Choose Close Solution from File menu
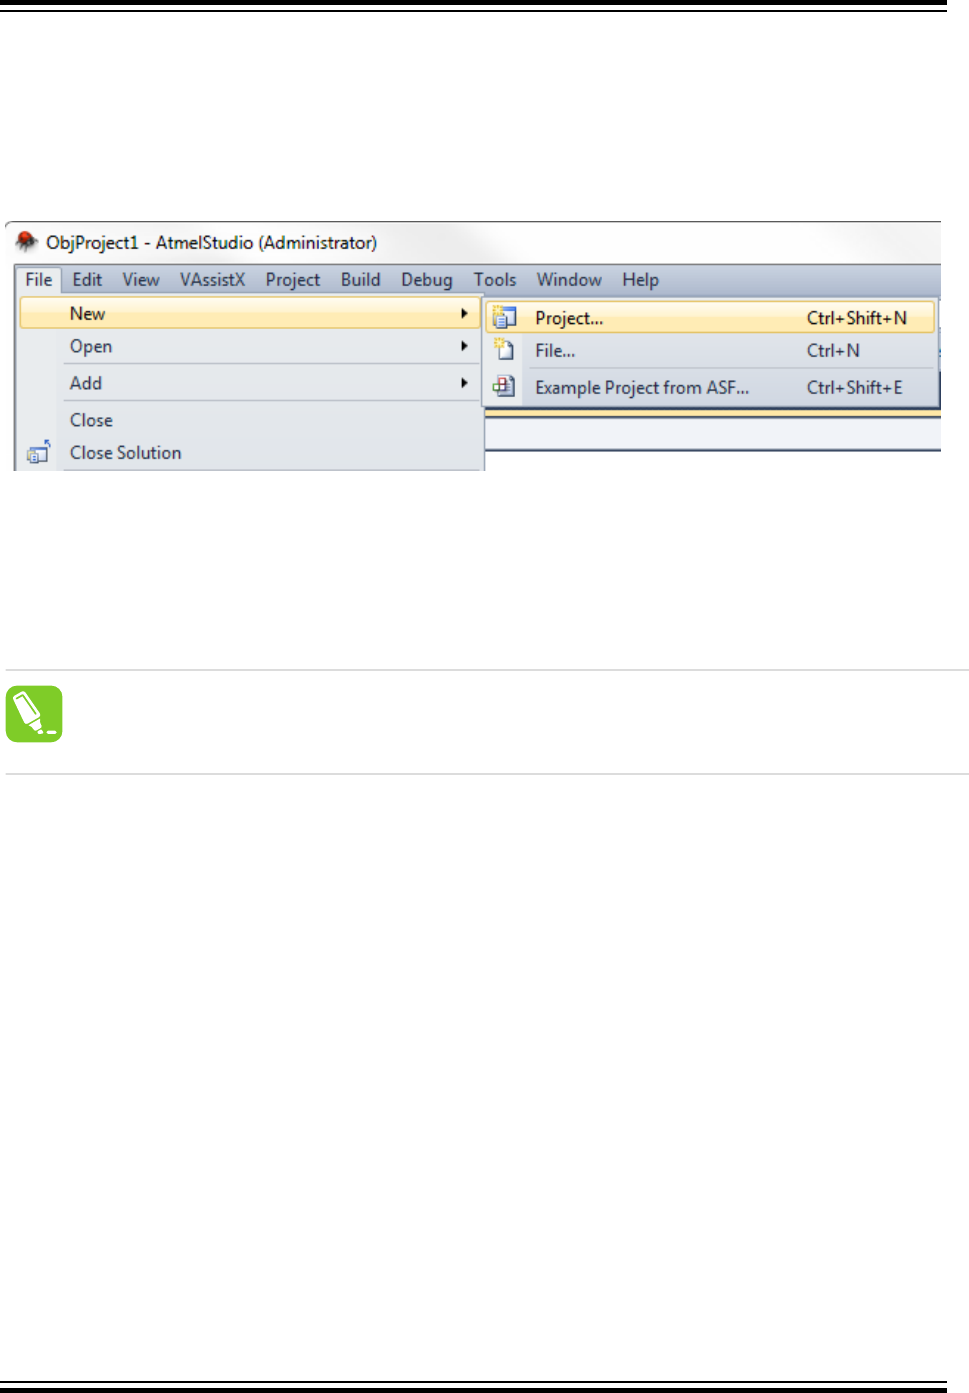Screen dimensions: 969x1393 (x=250, y=453)
